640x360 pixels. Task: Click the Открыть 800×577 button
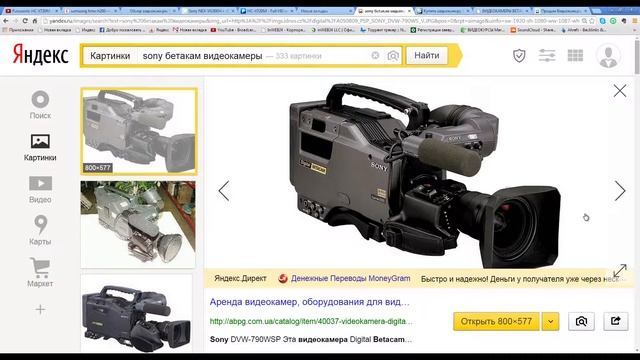496,321
